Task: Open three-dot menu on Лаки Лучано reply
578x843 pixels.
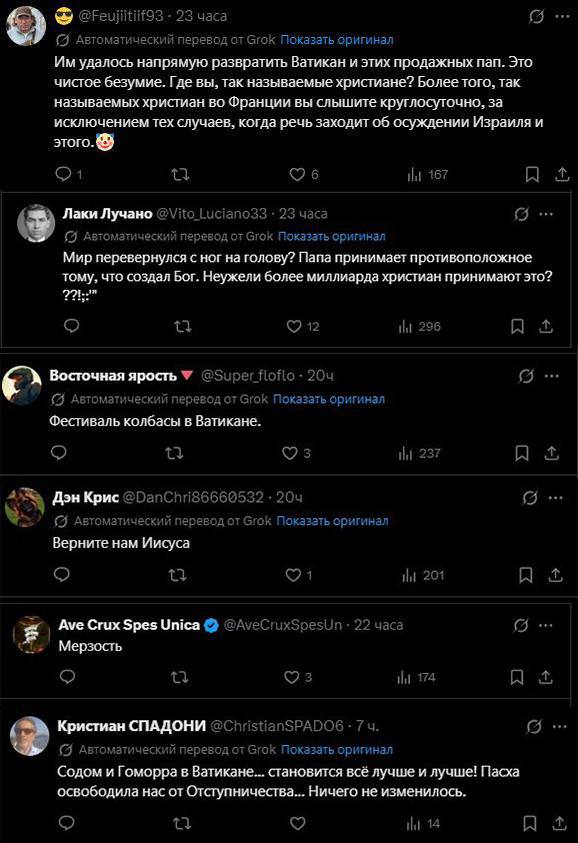Action: [546, 214]
